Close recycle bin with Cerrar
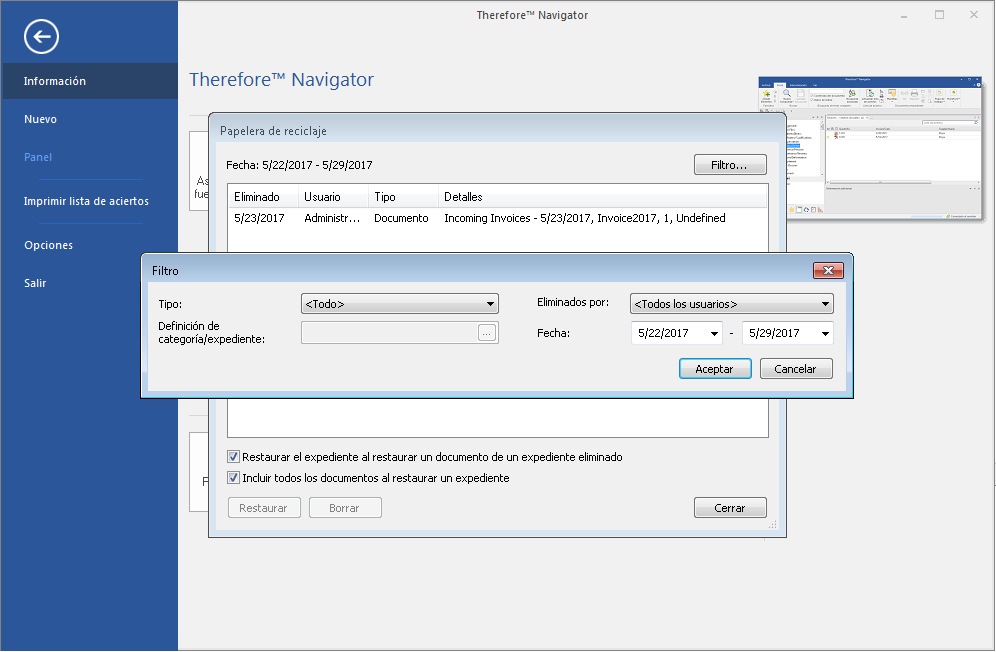 point(730,508)
